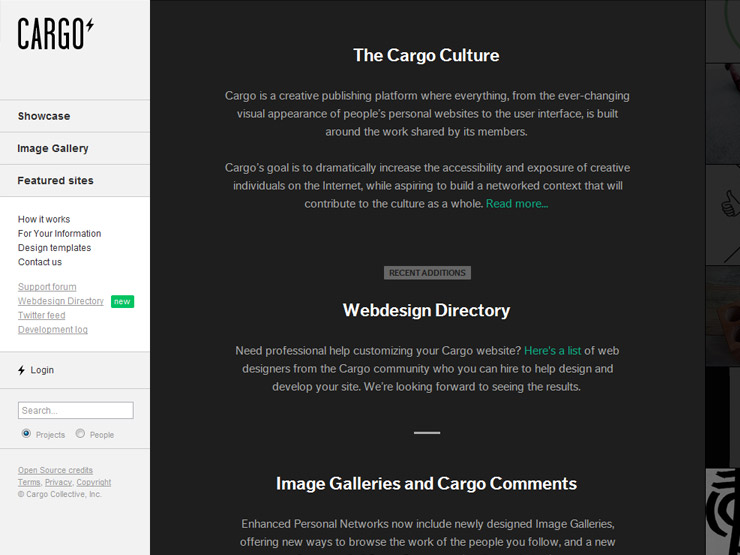The height and width of the screenshot is (555, 740).
Task: Open the Image Gallery section
Action: point(53,148)
